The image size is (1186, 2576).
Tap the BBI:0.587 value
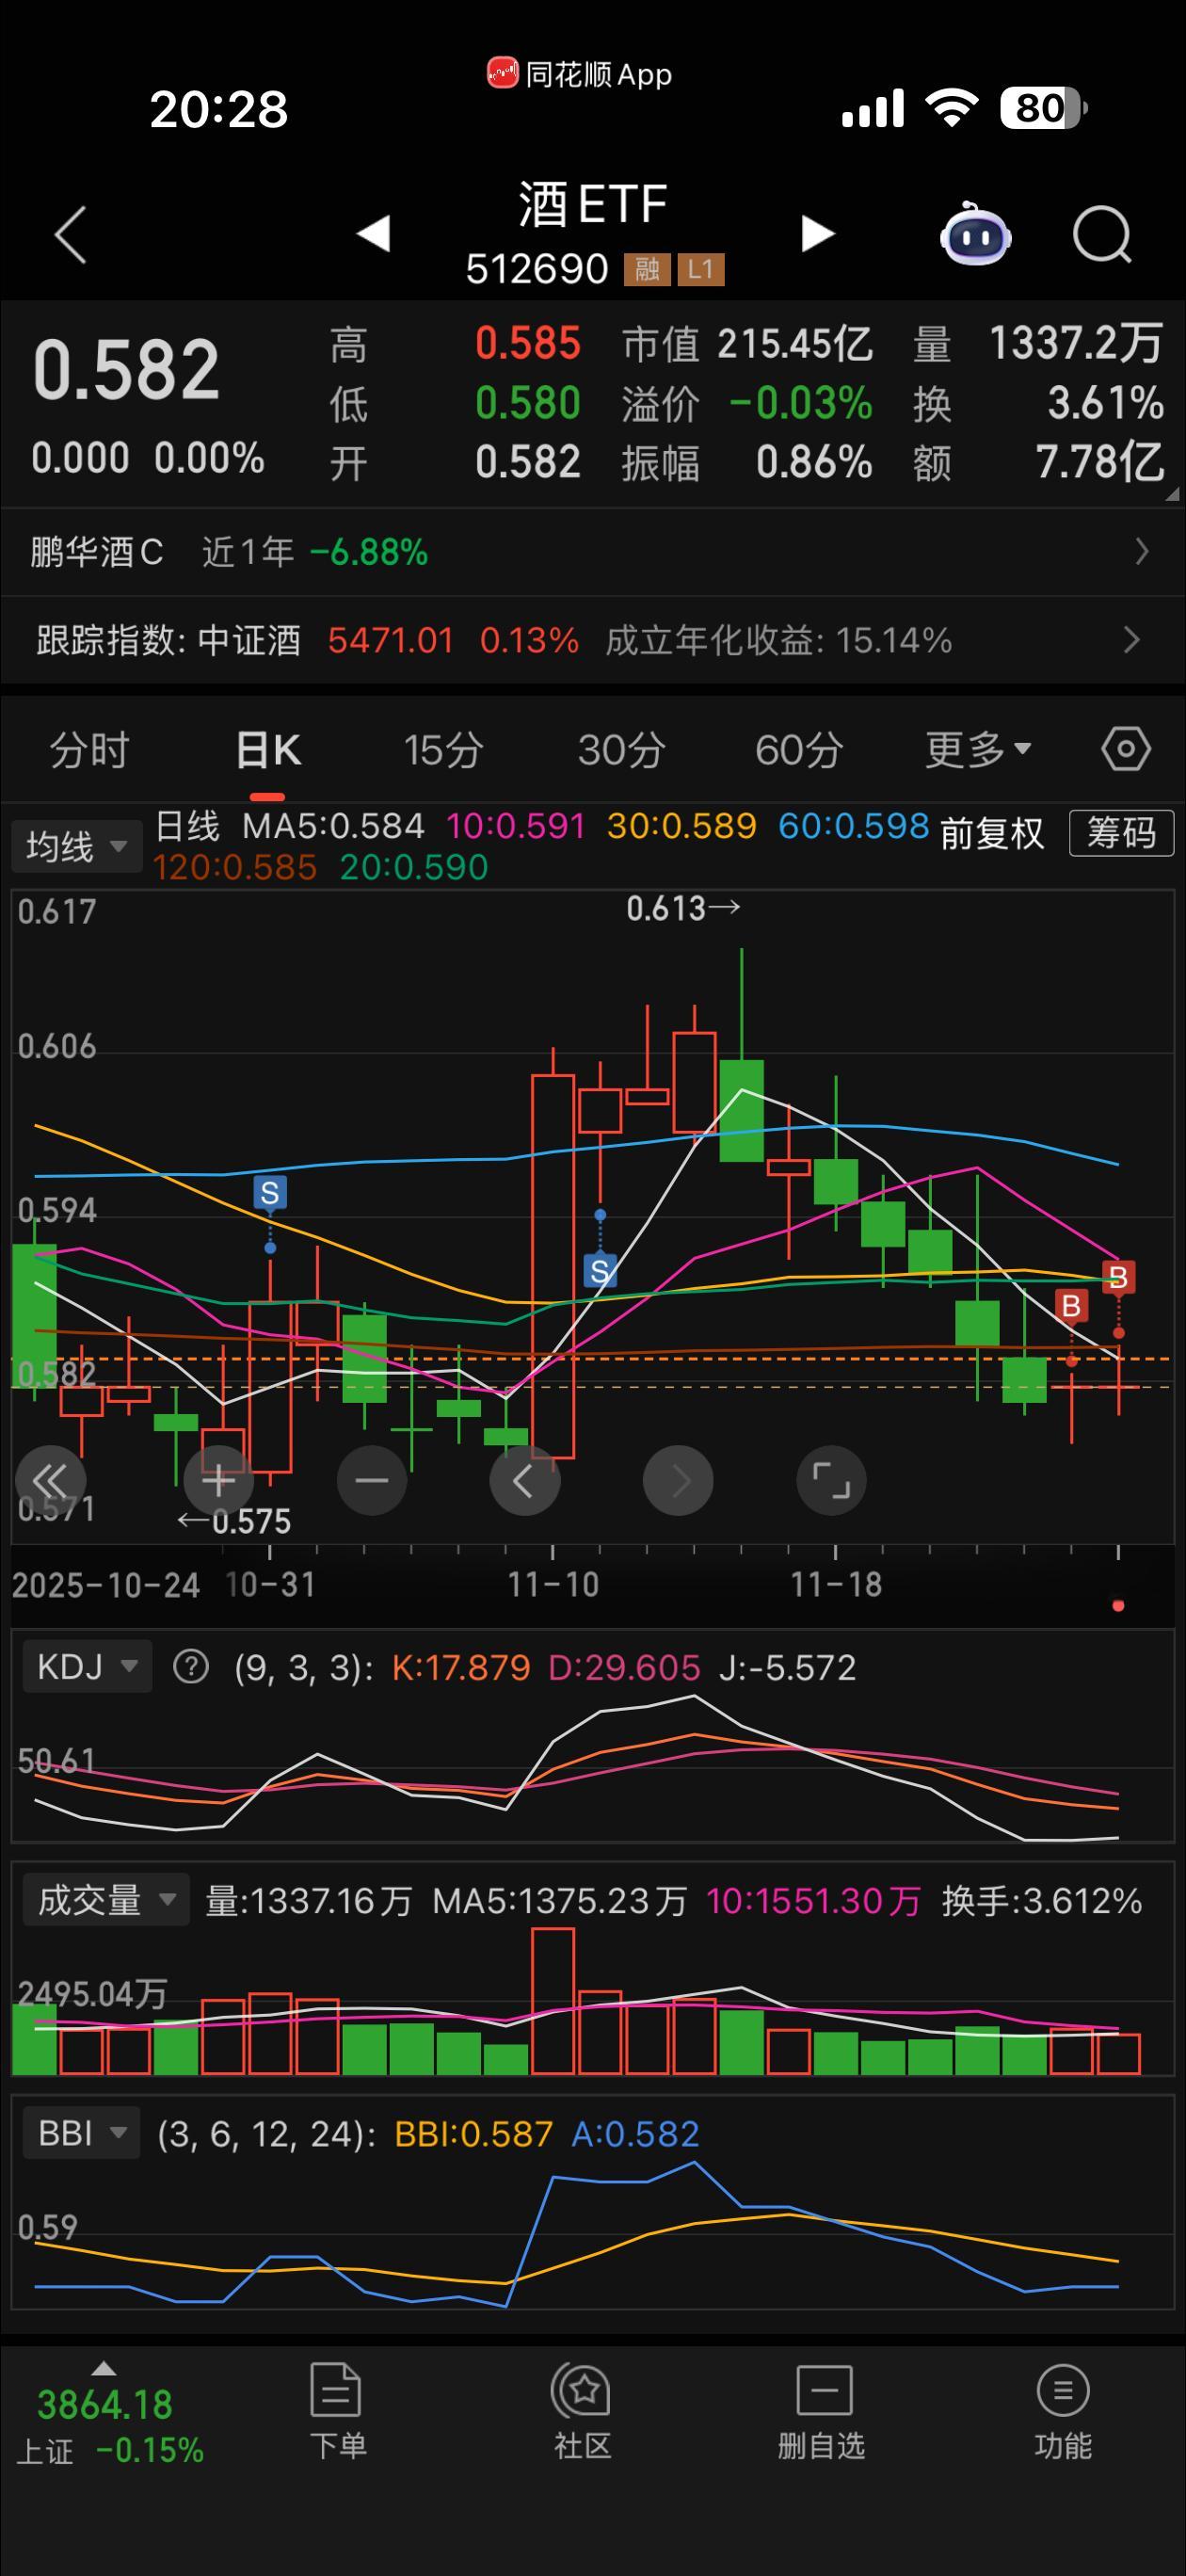(473, 2134)
